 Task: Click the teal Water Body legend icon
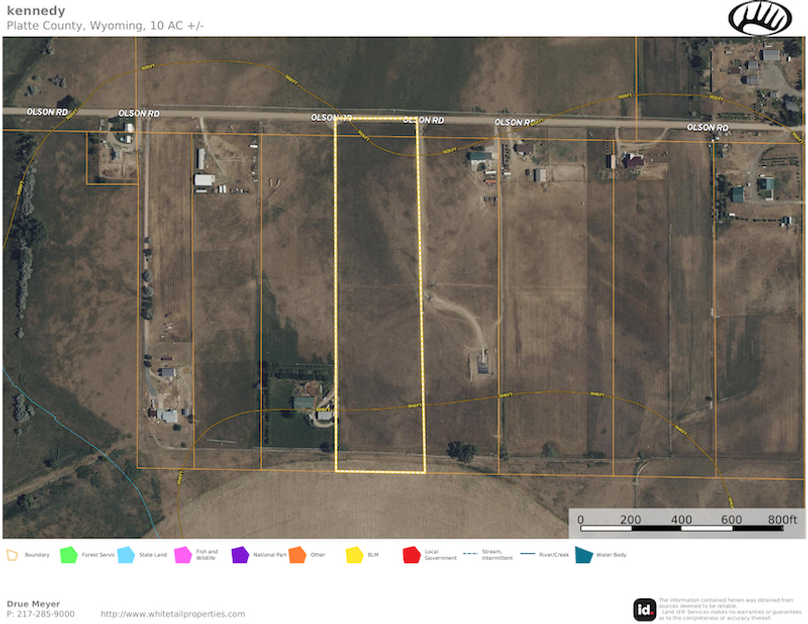click(583, 554)
